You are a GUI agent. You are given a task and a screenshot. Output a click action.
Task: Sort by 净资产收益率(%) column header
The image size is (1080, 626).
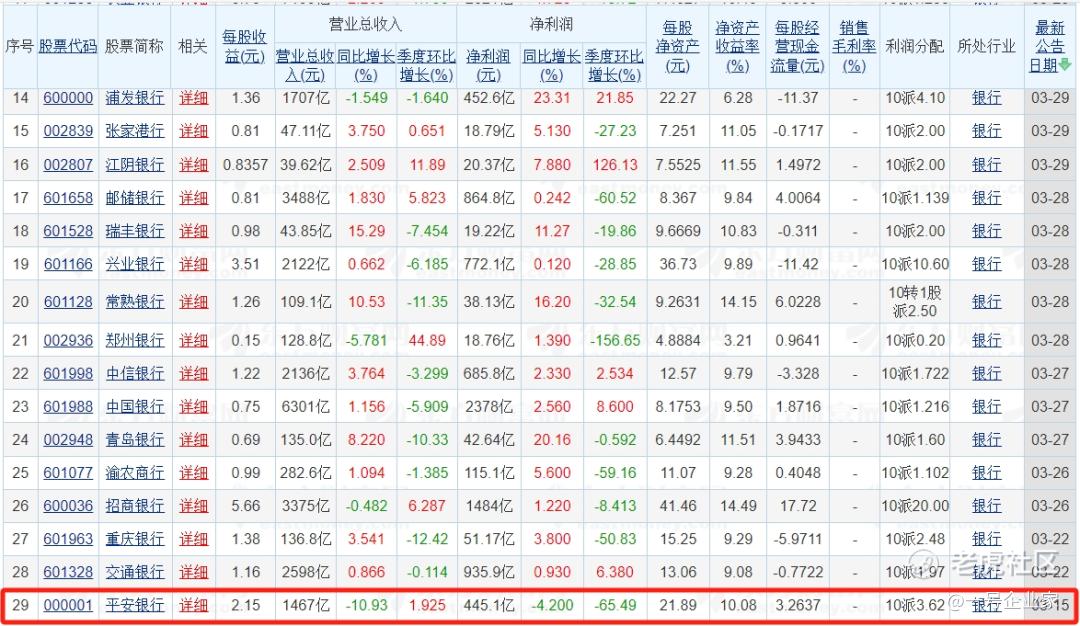coord(737,46)
